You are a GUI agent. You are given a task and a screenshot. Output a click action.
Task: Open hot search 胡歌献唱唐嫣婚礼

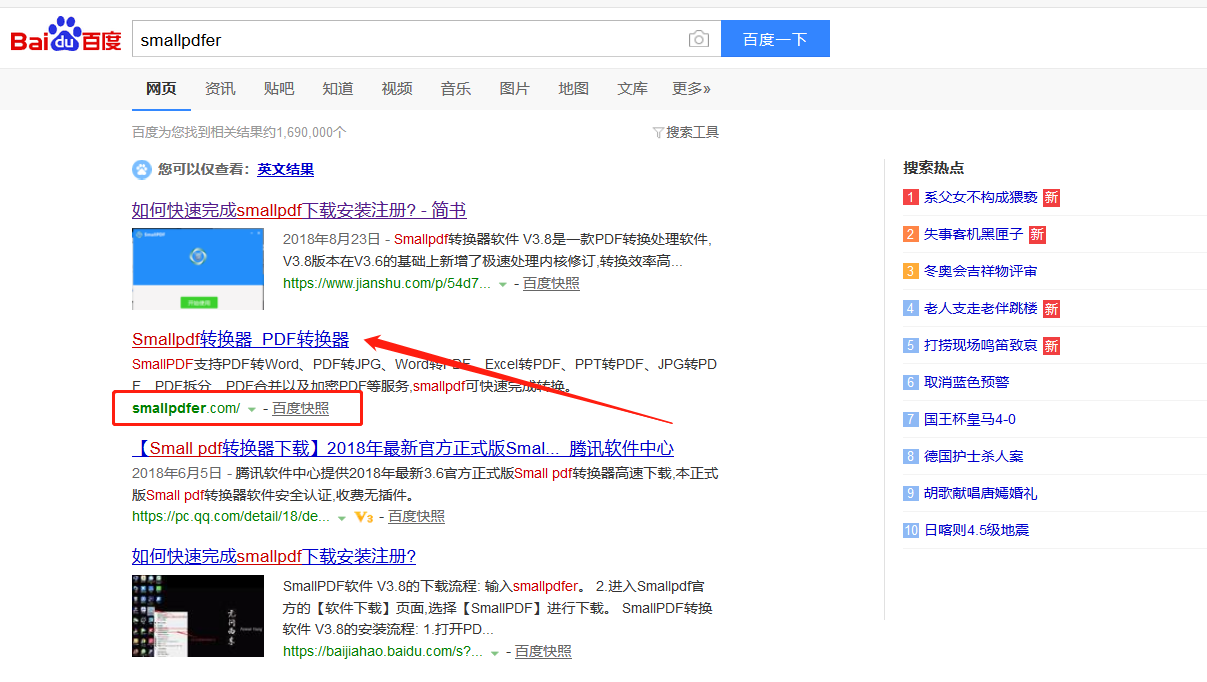point(981,494)
